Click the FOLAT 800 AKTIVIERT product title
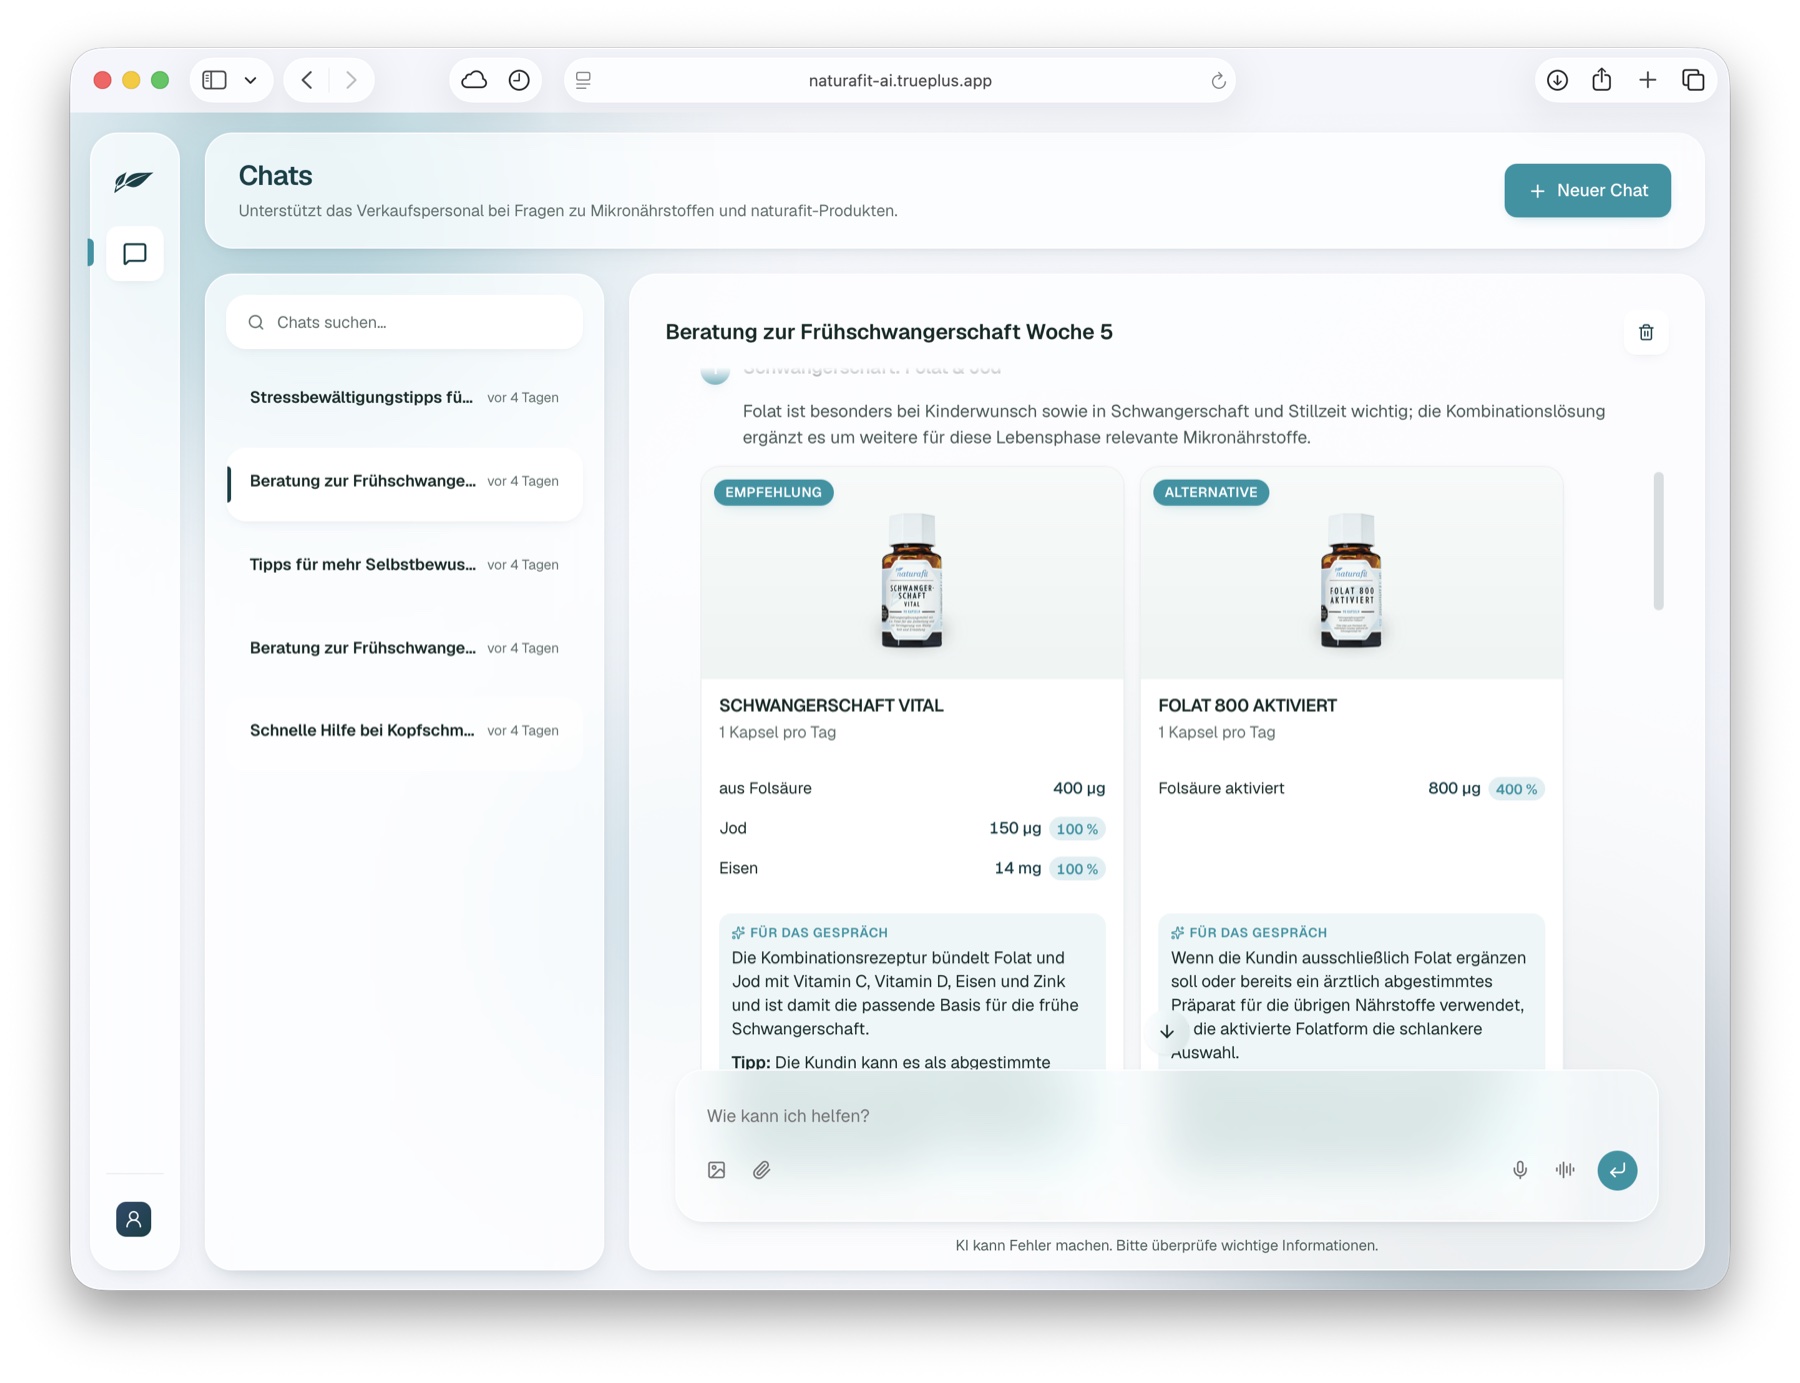The height and width of the screenshot is (1383, 1800). [1247, 705]
